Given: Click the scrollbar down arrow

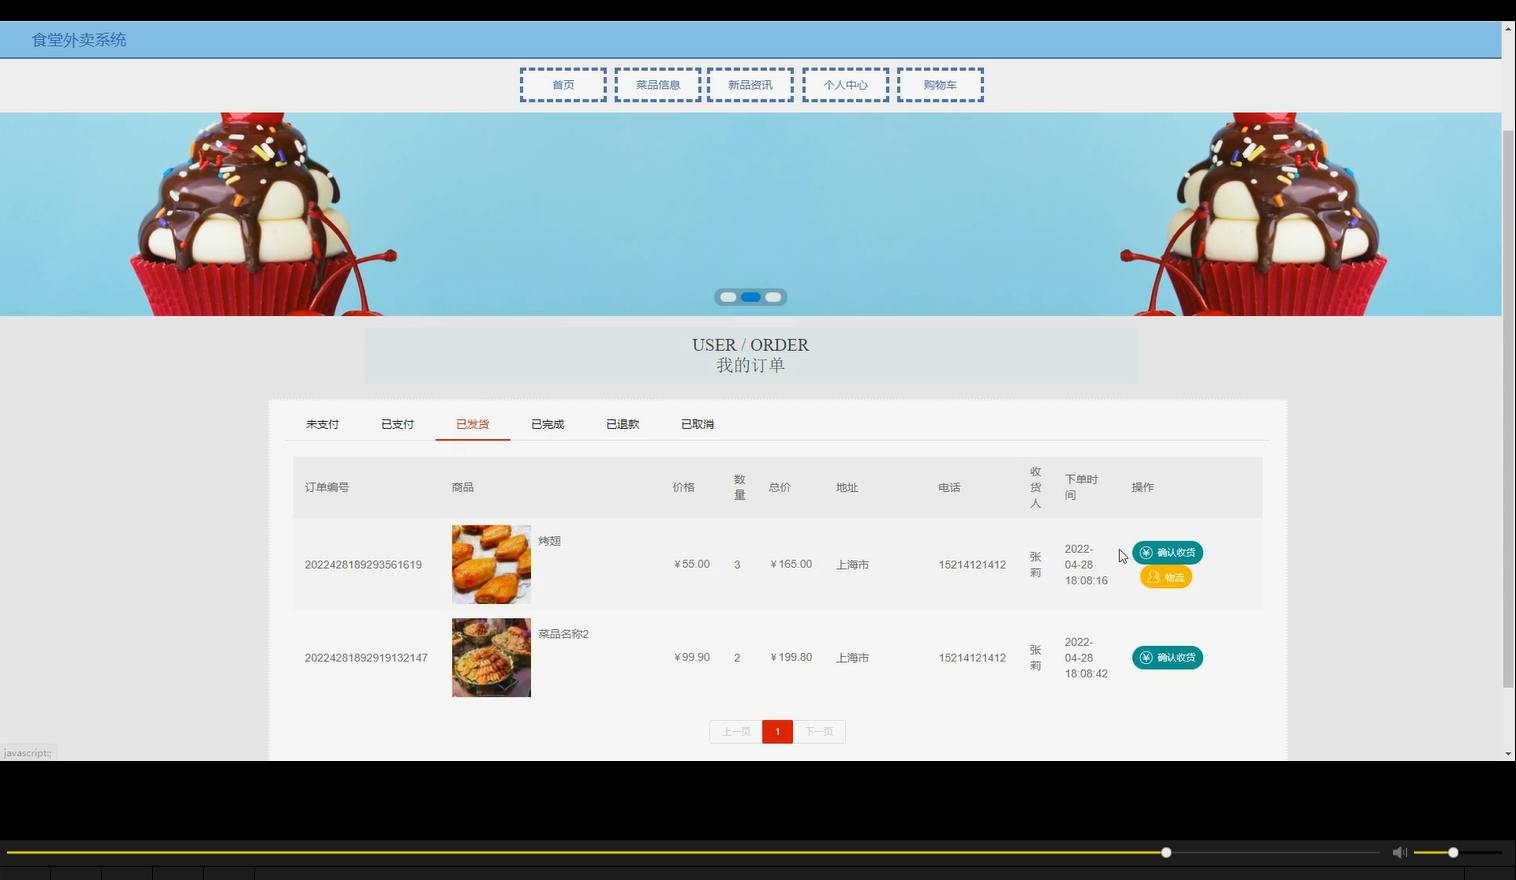Looking at the screenshot, I should [x=1508, y=754].
